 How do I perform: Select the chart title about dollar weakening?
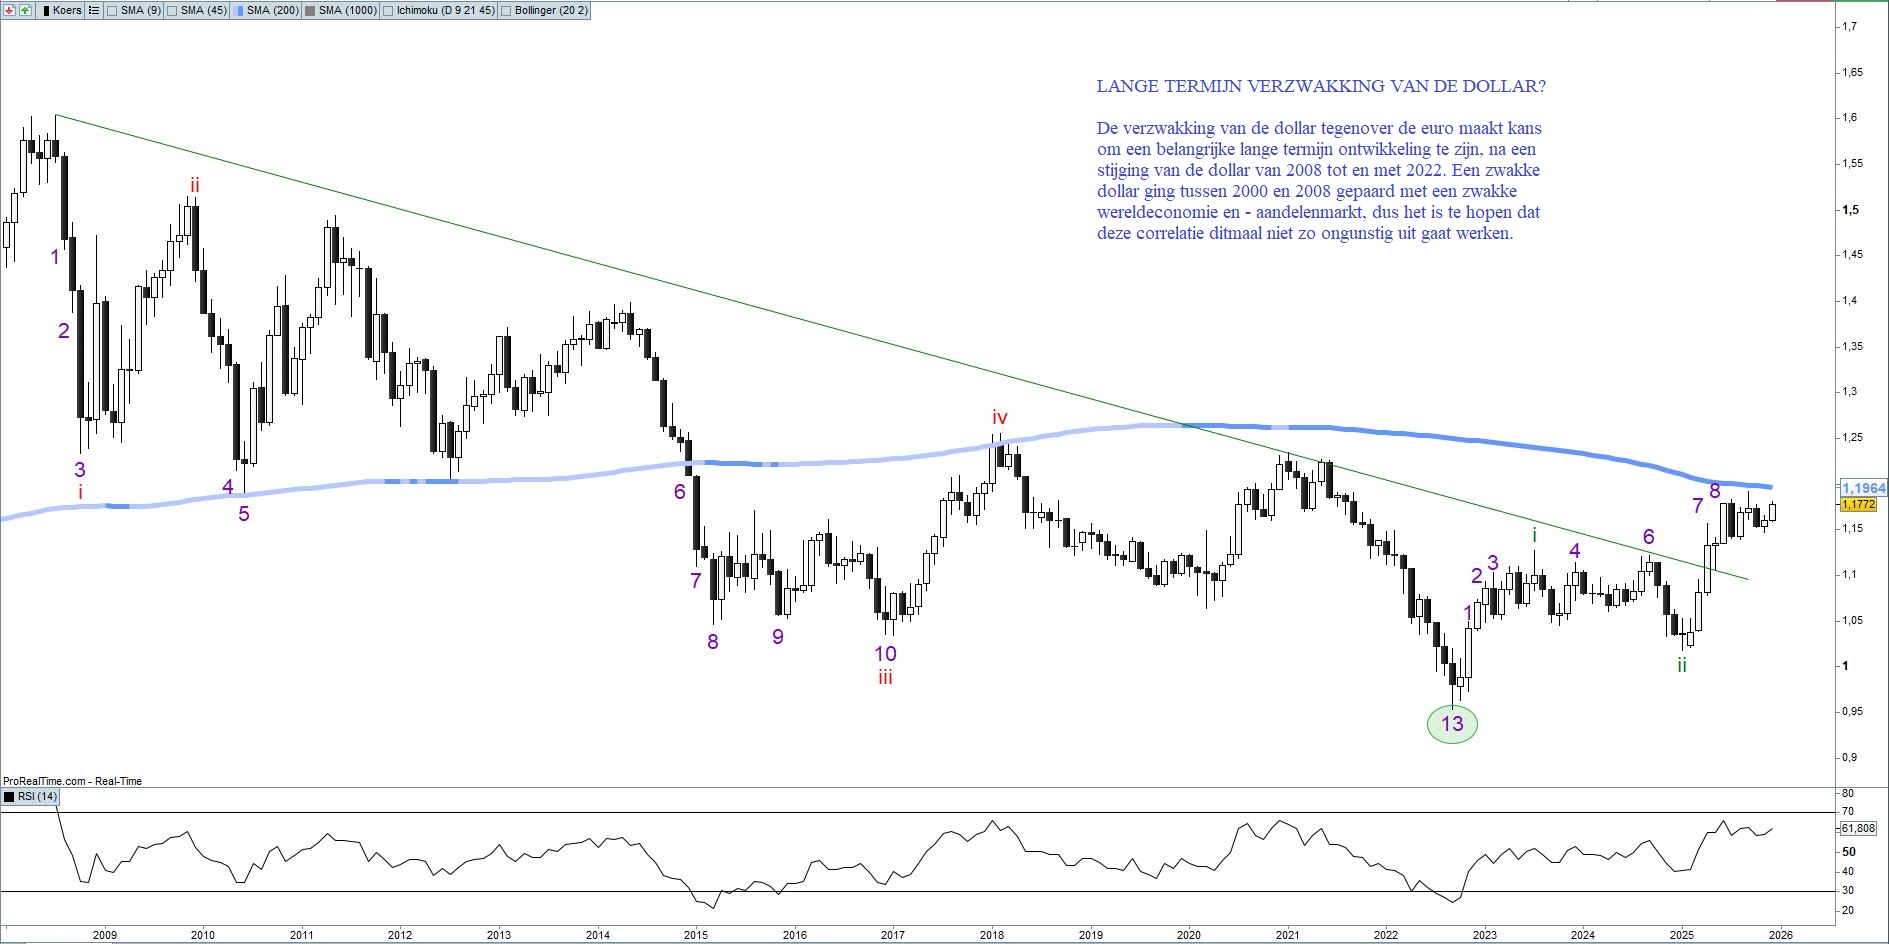coord(1320,86)
